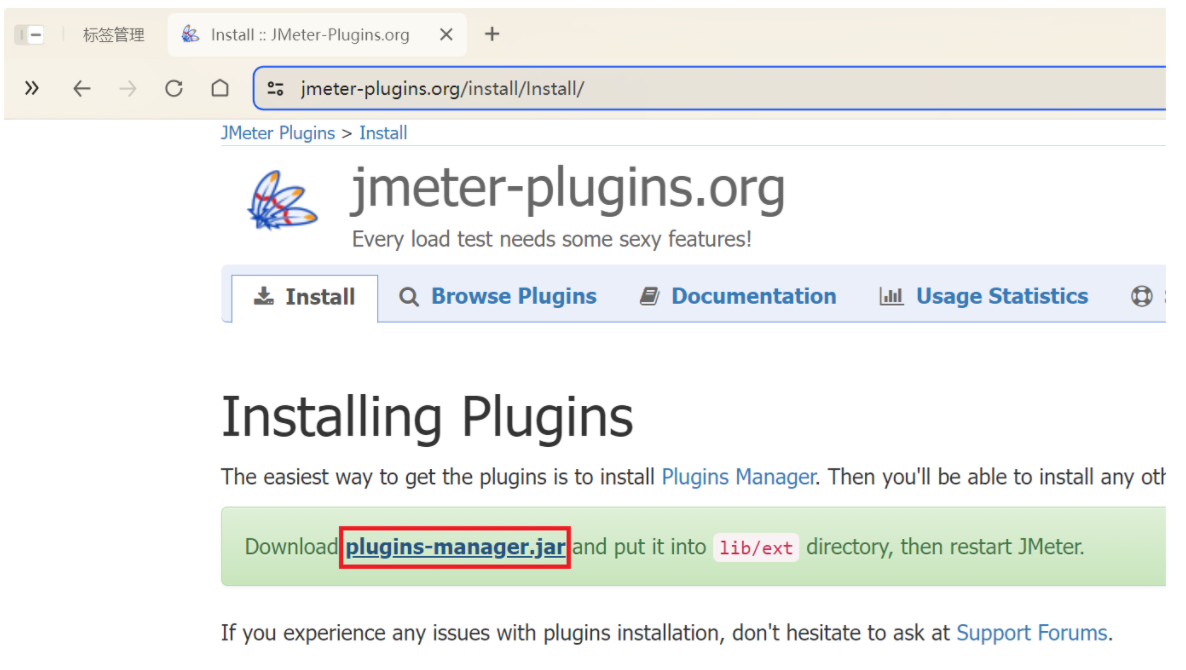1186x670 pixels.
Task: Click the bar chart icon beside Usage Statistics
Action: pos(891,296)
